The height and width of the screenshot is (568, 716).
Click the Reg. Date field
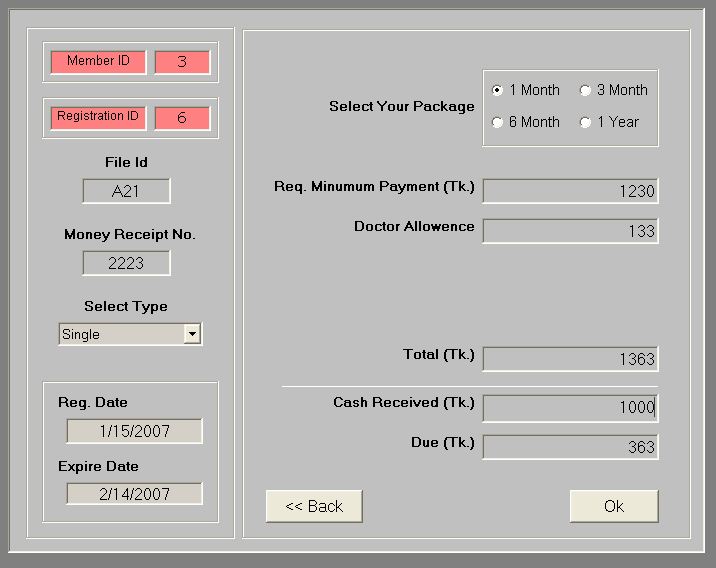point(134,431)
